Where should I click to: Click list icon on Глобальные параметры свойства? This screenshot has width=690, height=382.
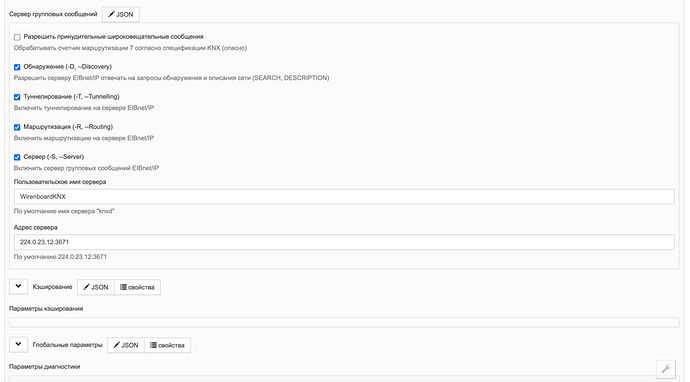click(x=153, y=345)
